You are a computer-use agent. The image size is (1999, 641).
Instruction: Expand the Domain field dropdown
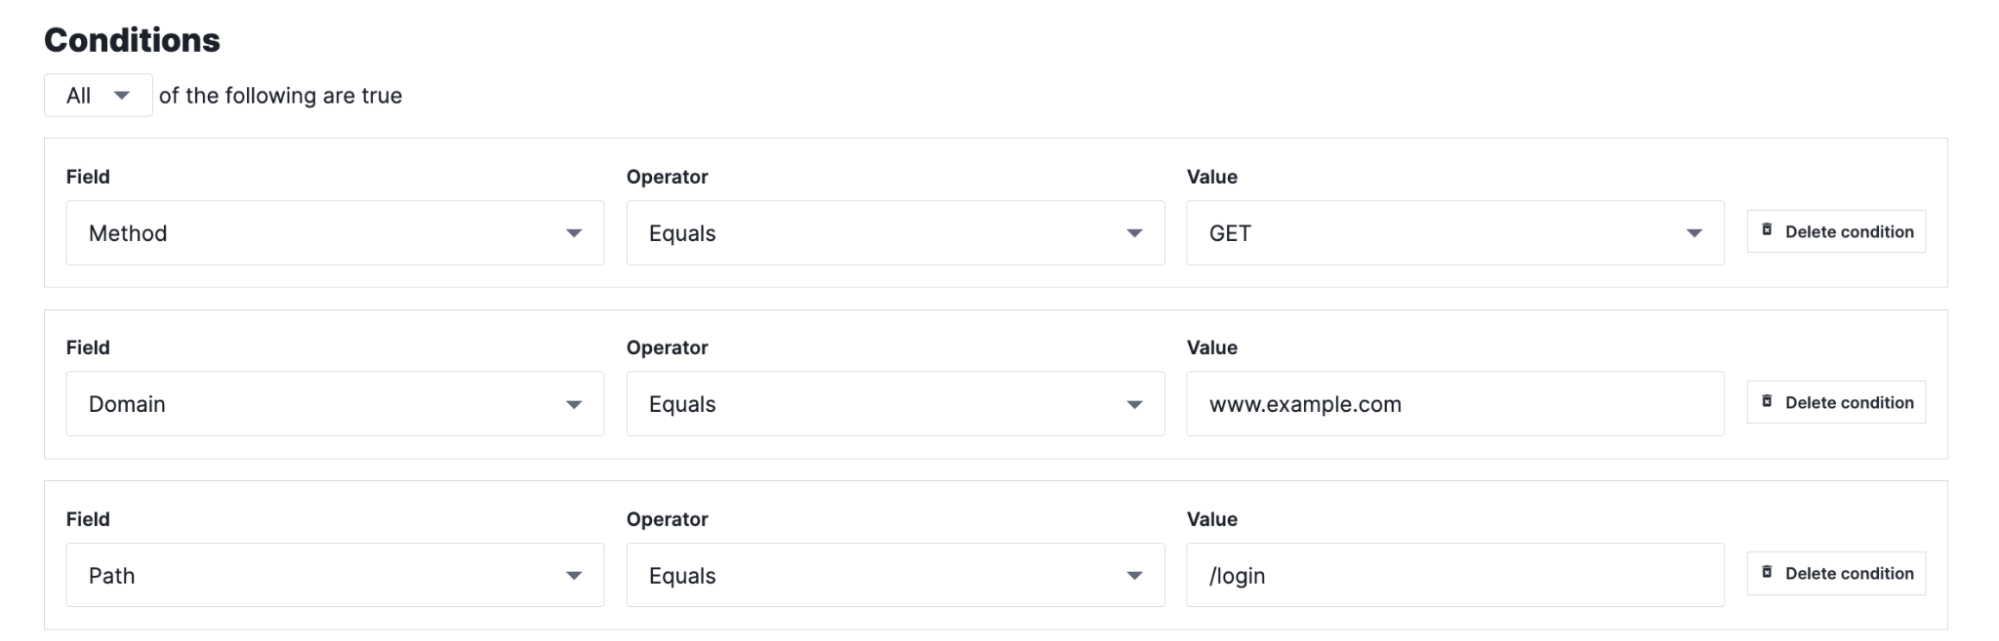pyautogui.click(x=335, y=404)
